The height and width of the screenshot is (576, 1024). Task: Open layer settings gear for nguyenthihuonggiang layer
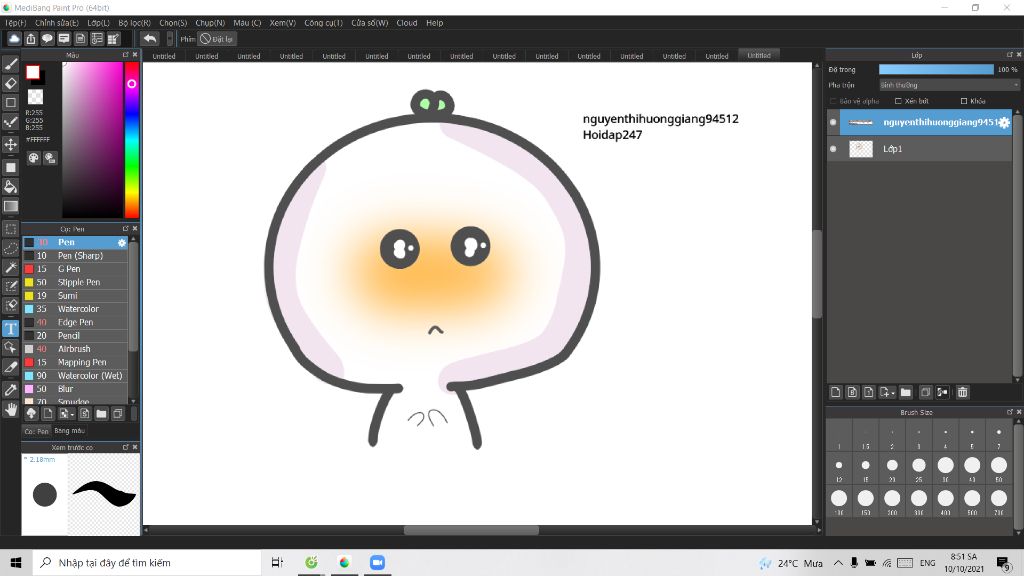point(1004,122)
